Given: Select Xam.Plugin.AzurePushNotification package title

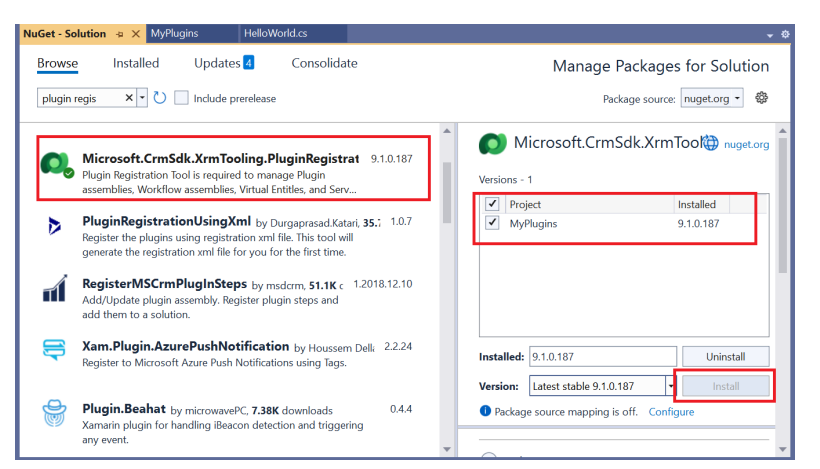Looking at the screenshot, I should (186, 346).
